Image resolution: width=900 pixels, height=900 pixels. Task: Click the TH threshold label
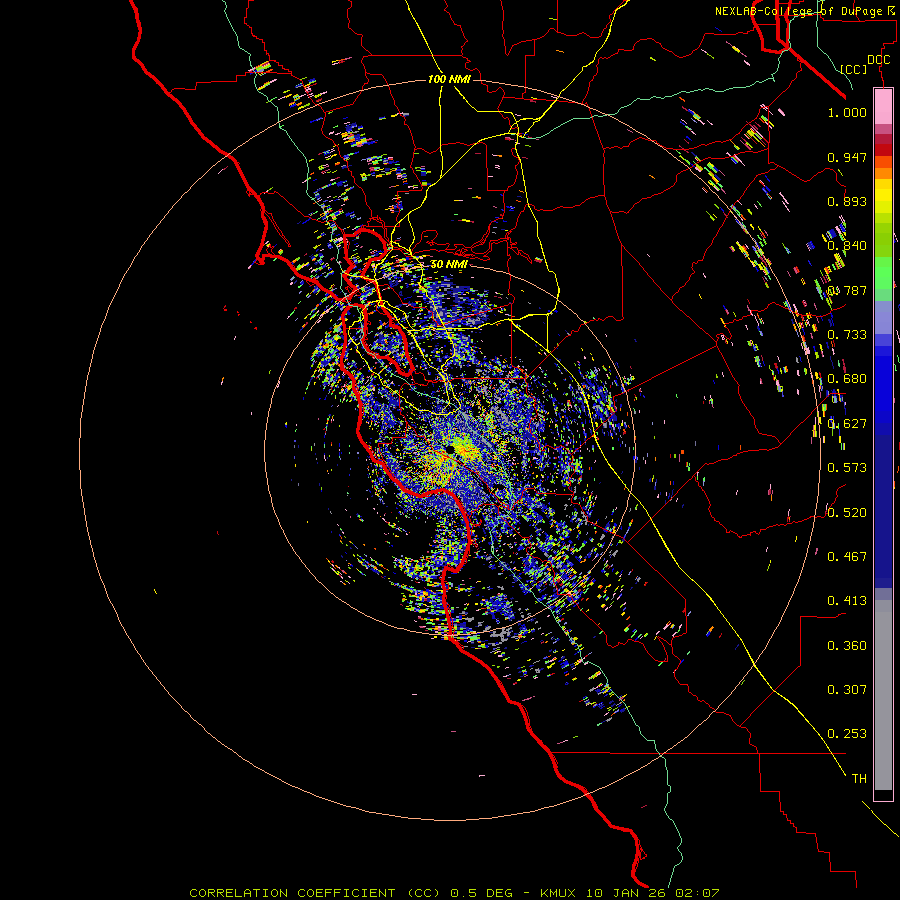[x=859, y=779]
